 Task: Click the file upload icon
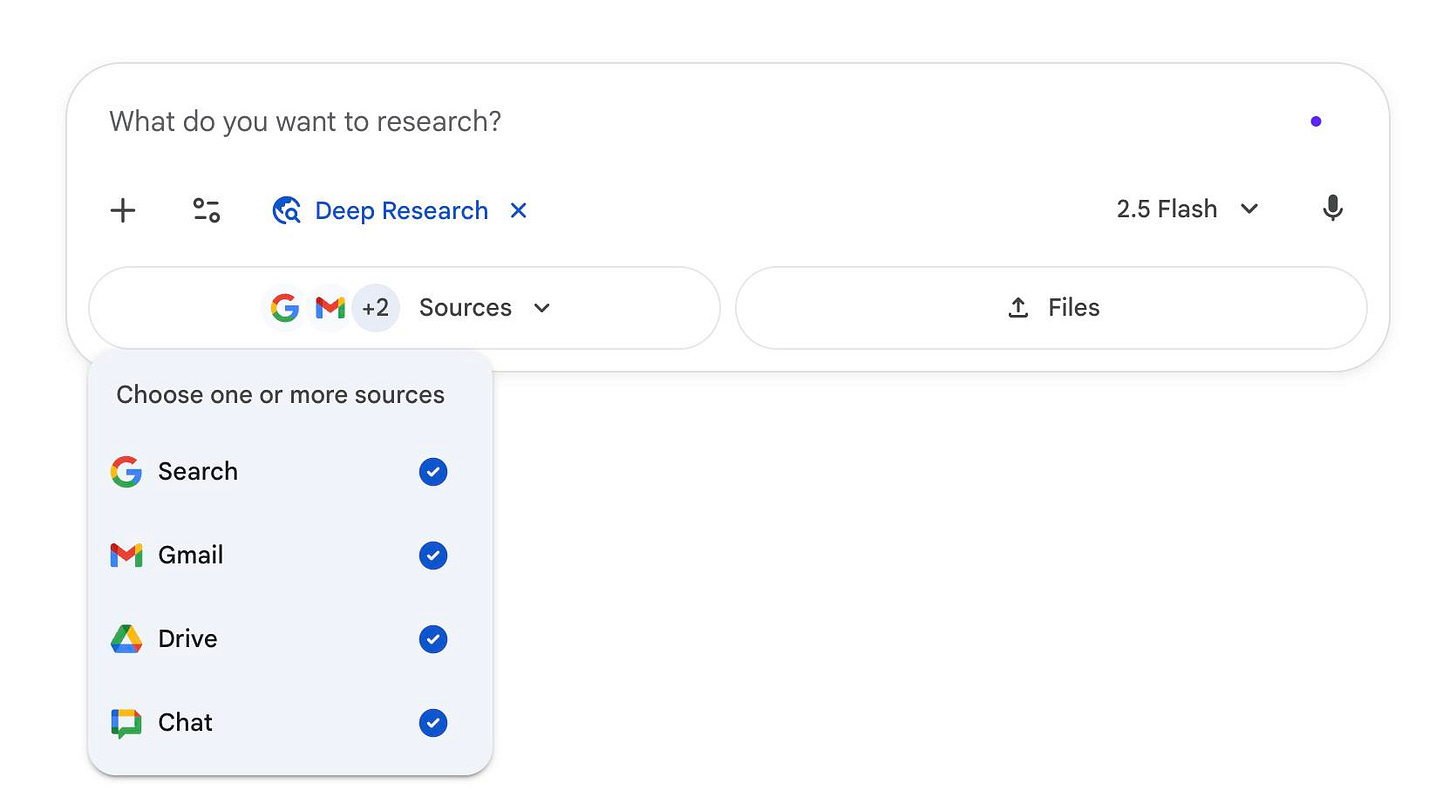pyautogui.click(x=1017, y=307)
